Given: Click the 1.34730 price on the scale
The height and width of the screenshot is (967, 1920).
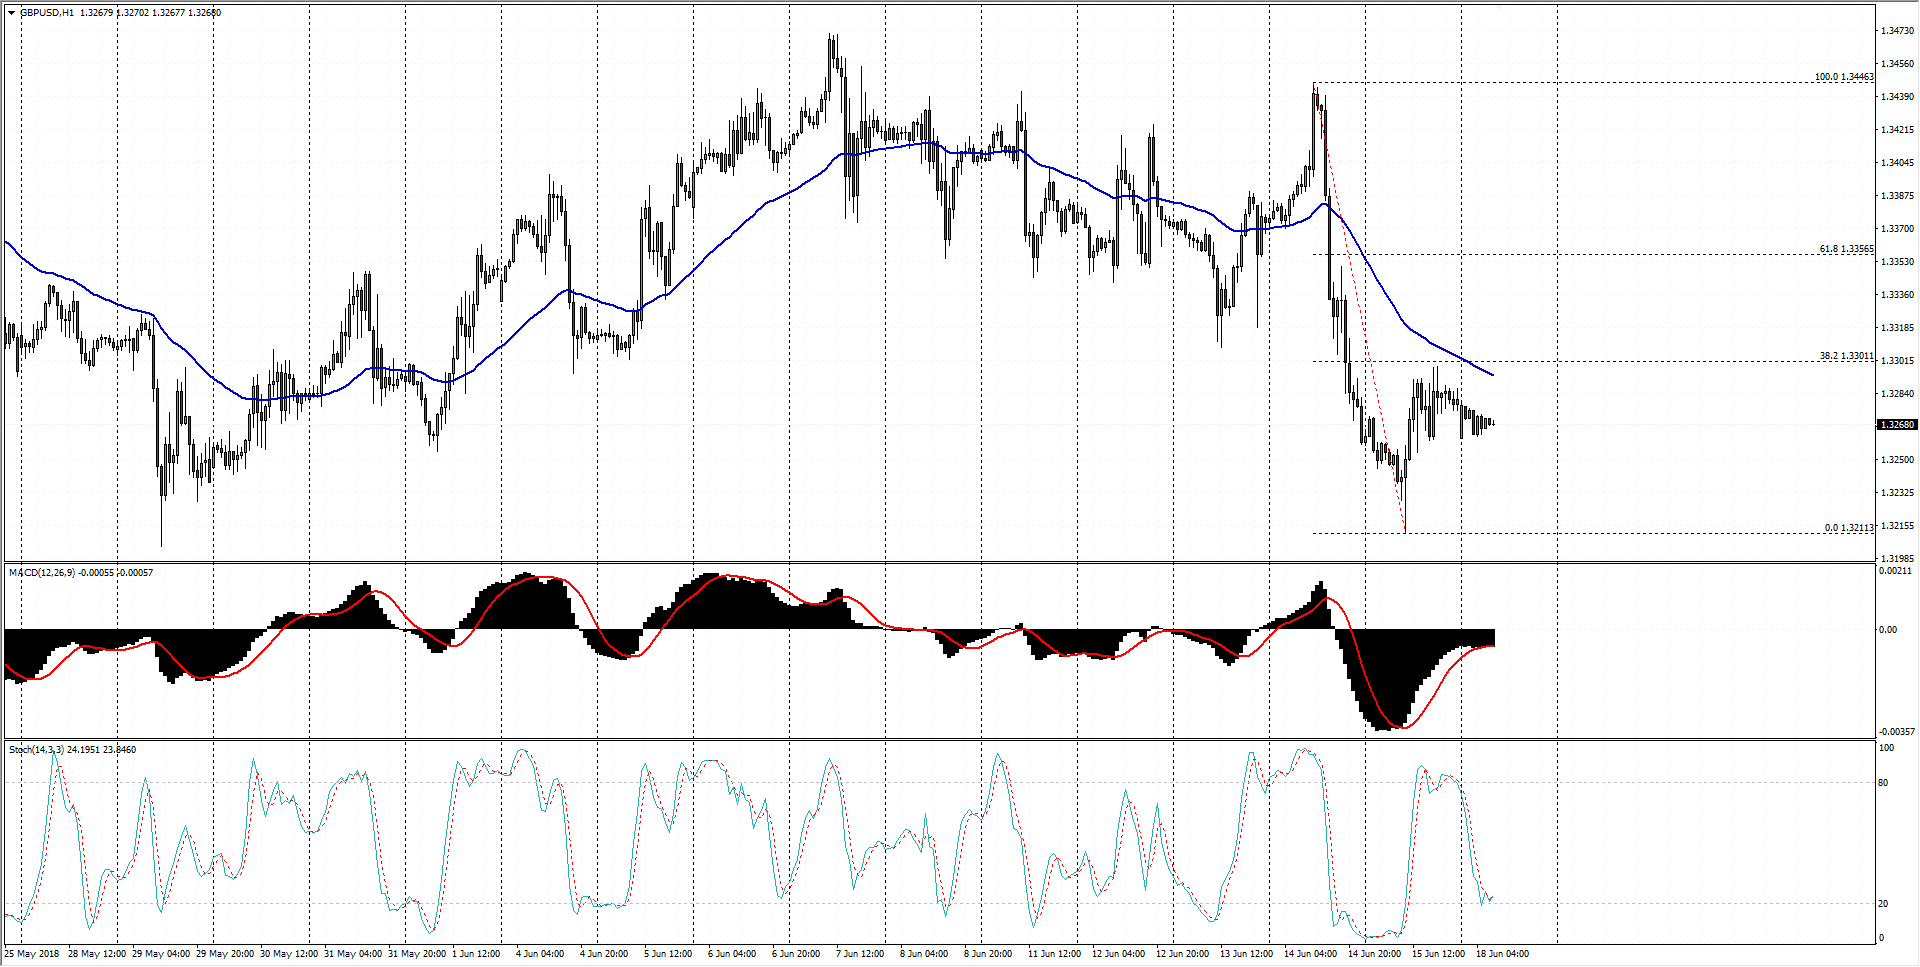Looking at the screenshot, I should (x=1897, y=31).
